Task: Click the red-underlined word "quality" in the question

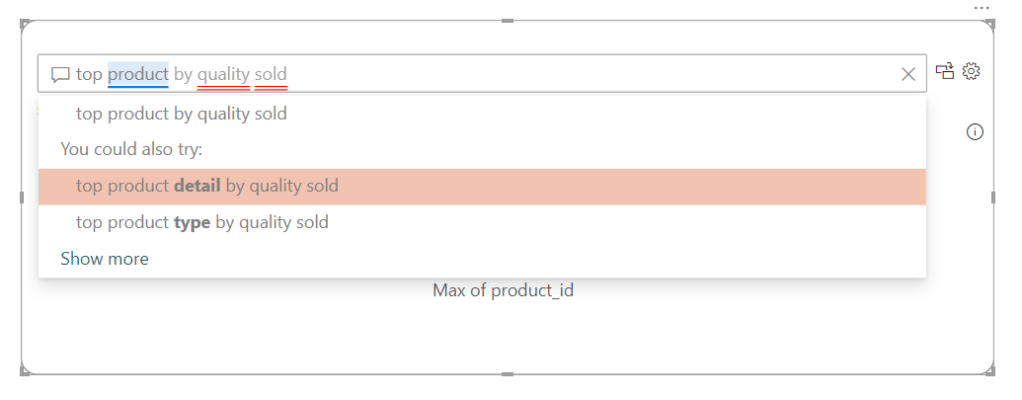Action: [223, 74]
